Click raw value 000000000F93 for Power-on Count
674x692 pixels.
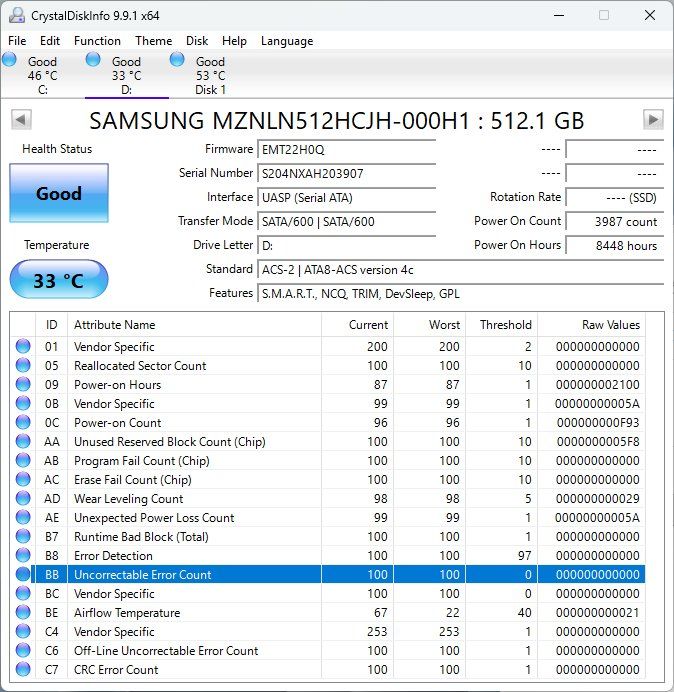click(x=598, y=422)
